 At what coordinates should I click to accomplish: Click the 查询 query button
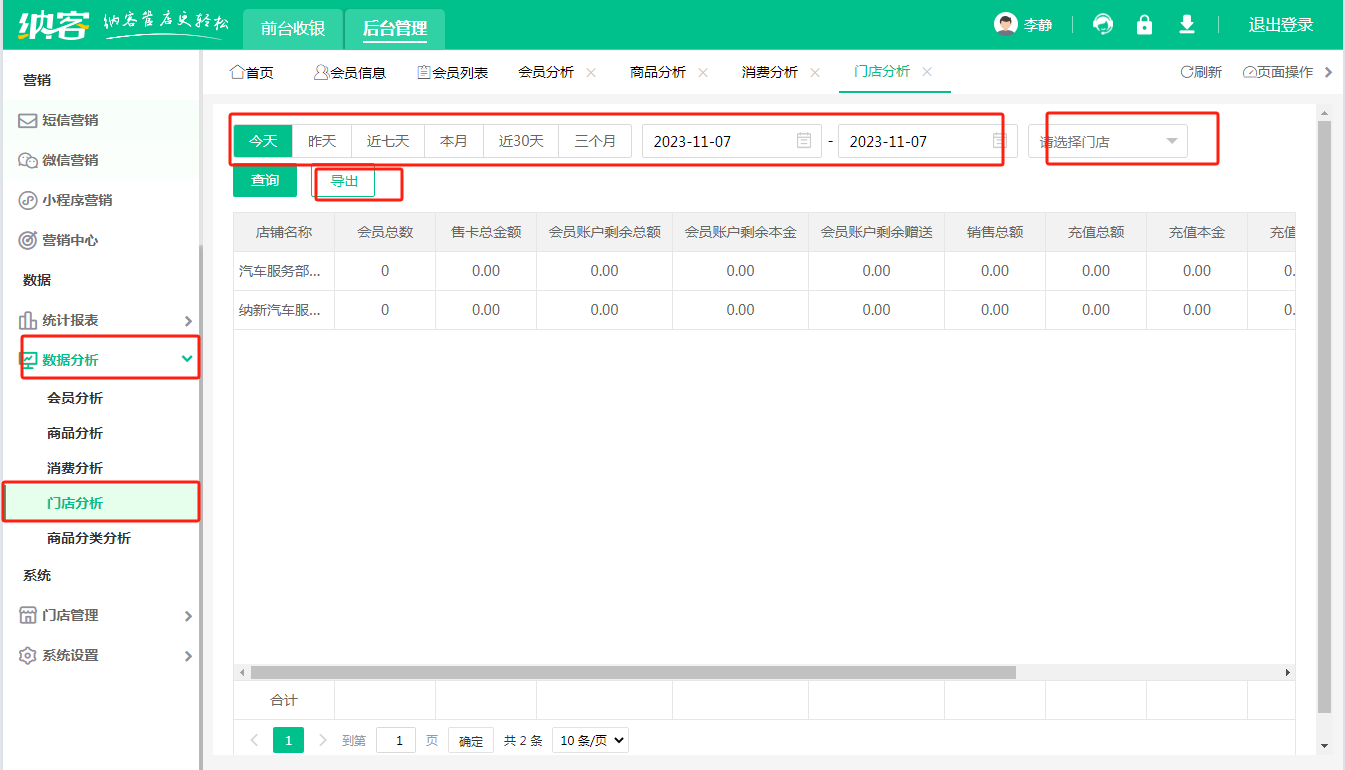[x=264, y=181]
